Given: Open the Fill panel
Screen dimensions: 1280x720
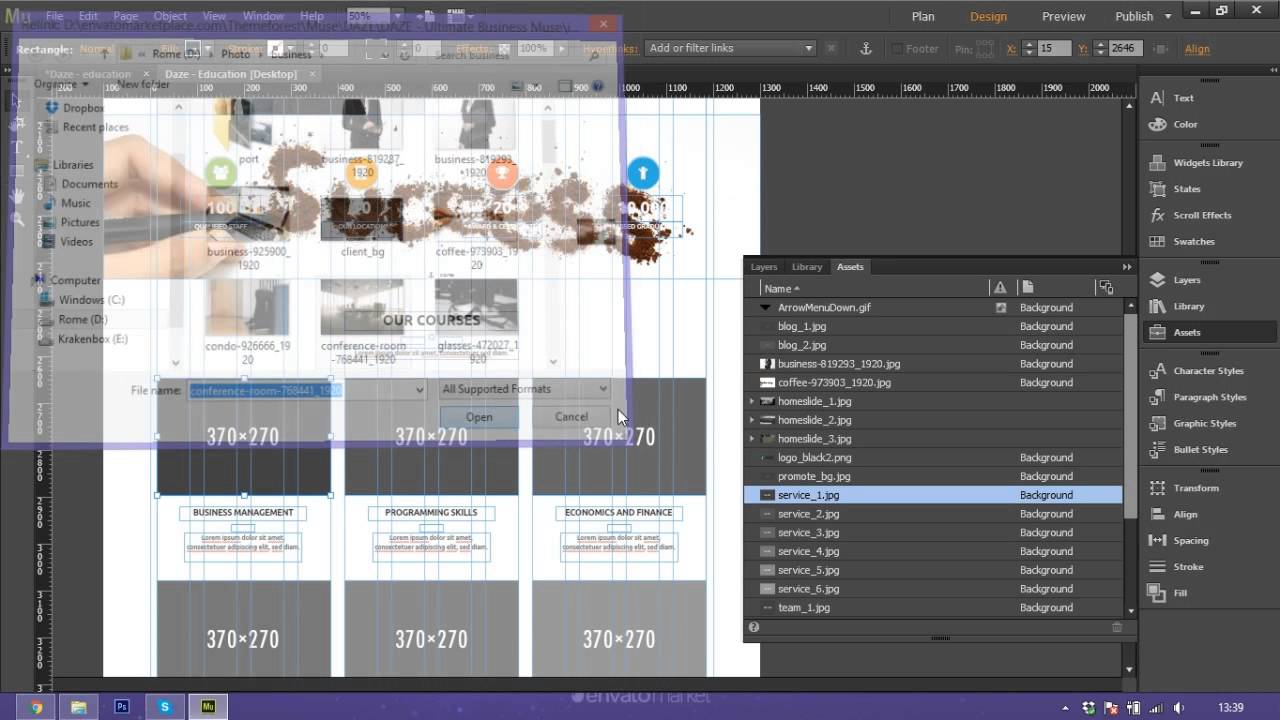Looking at the screenshot, I should pos(1168,593).
